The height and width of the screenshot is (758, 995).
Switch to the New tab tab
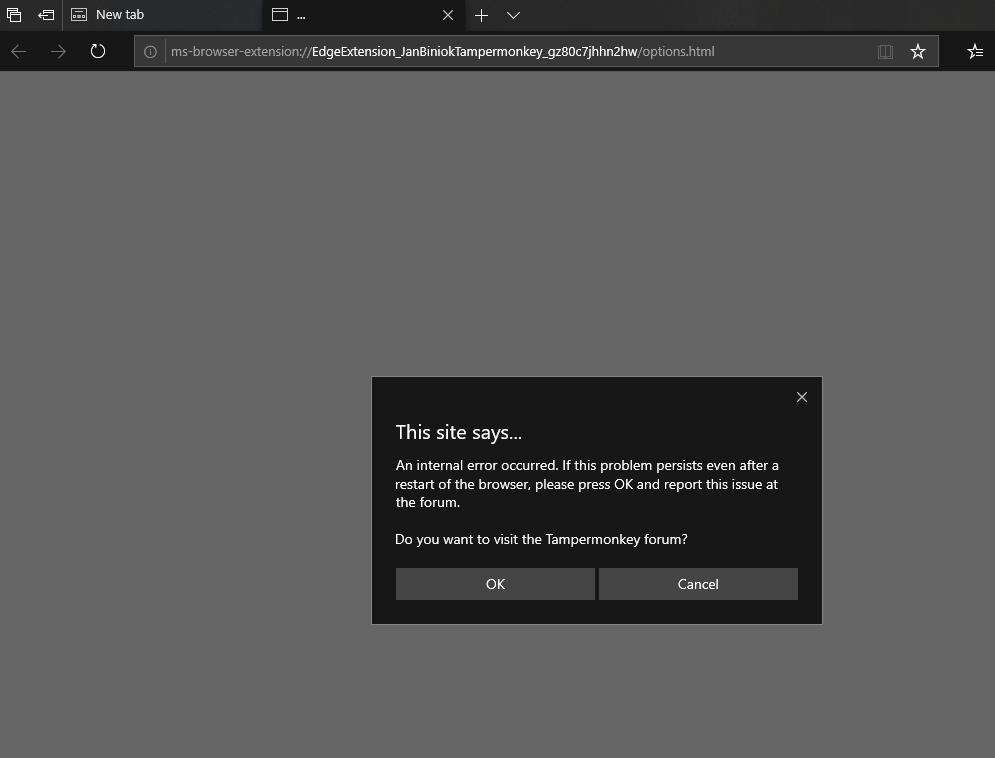(162, 15)
